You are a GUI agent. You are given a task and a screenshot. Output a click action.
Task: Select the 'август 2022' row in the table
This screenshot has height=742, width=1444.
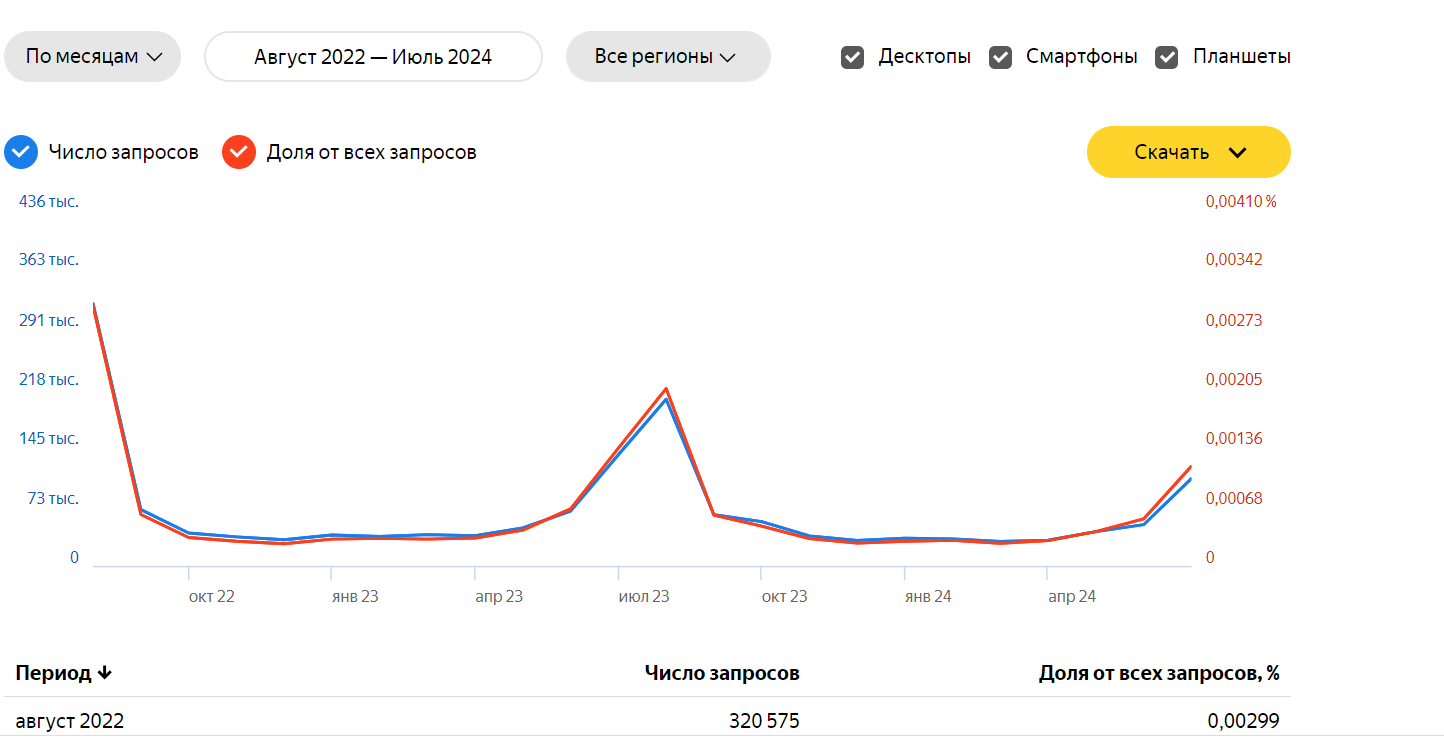(x=69, y=720)
